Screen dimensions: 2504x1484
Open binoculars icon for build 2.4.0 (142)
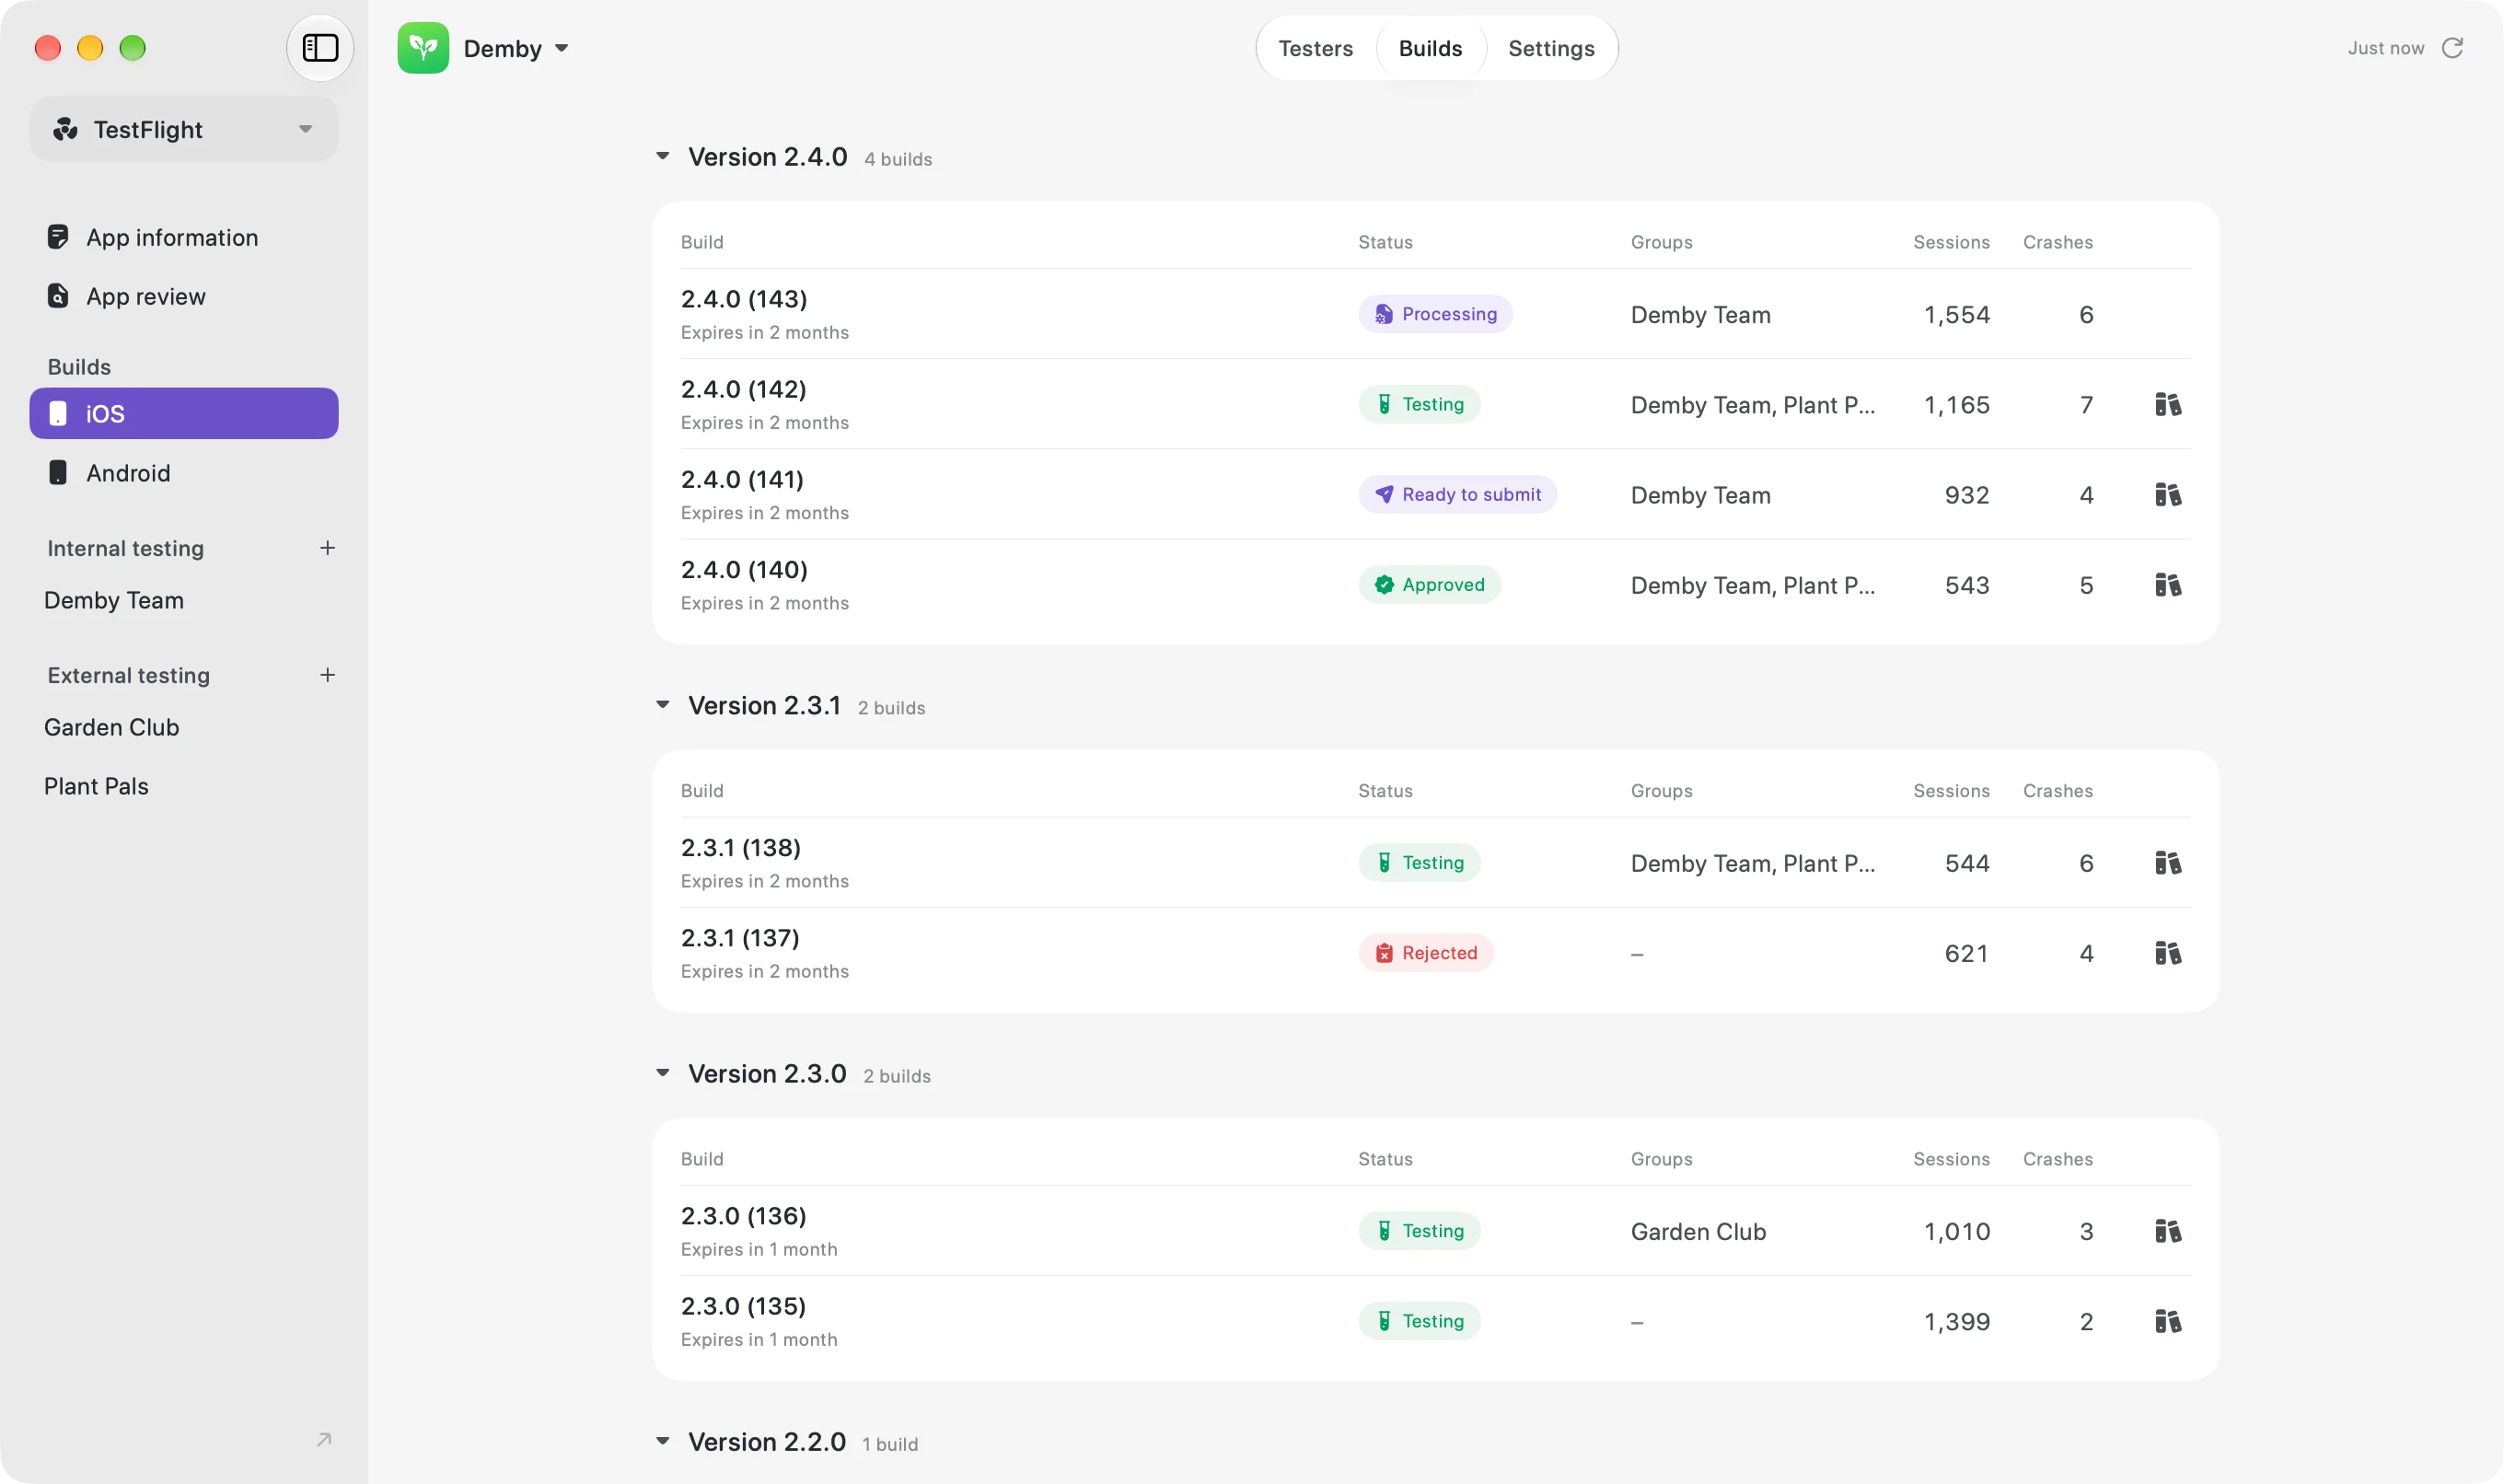(2167, 404)
